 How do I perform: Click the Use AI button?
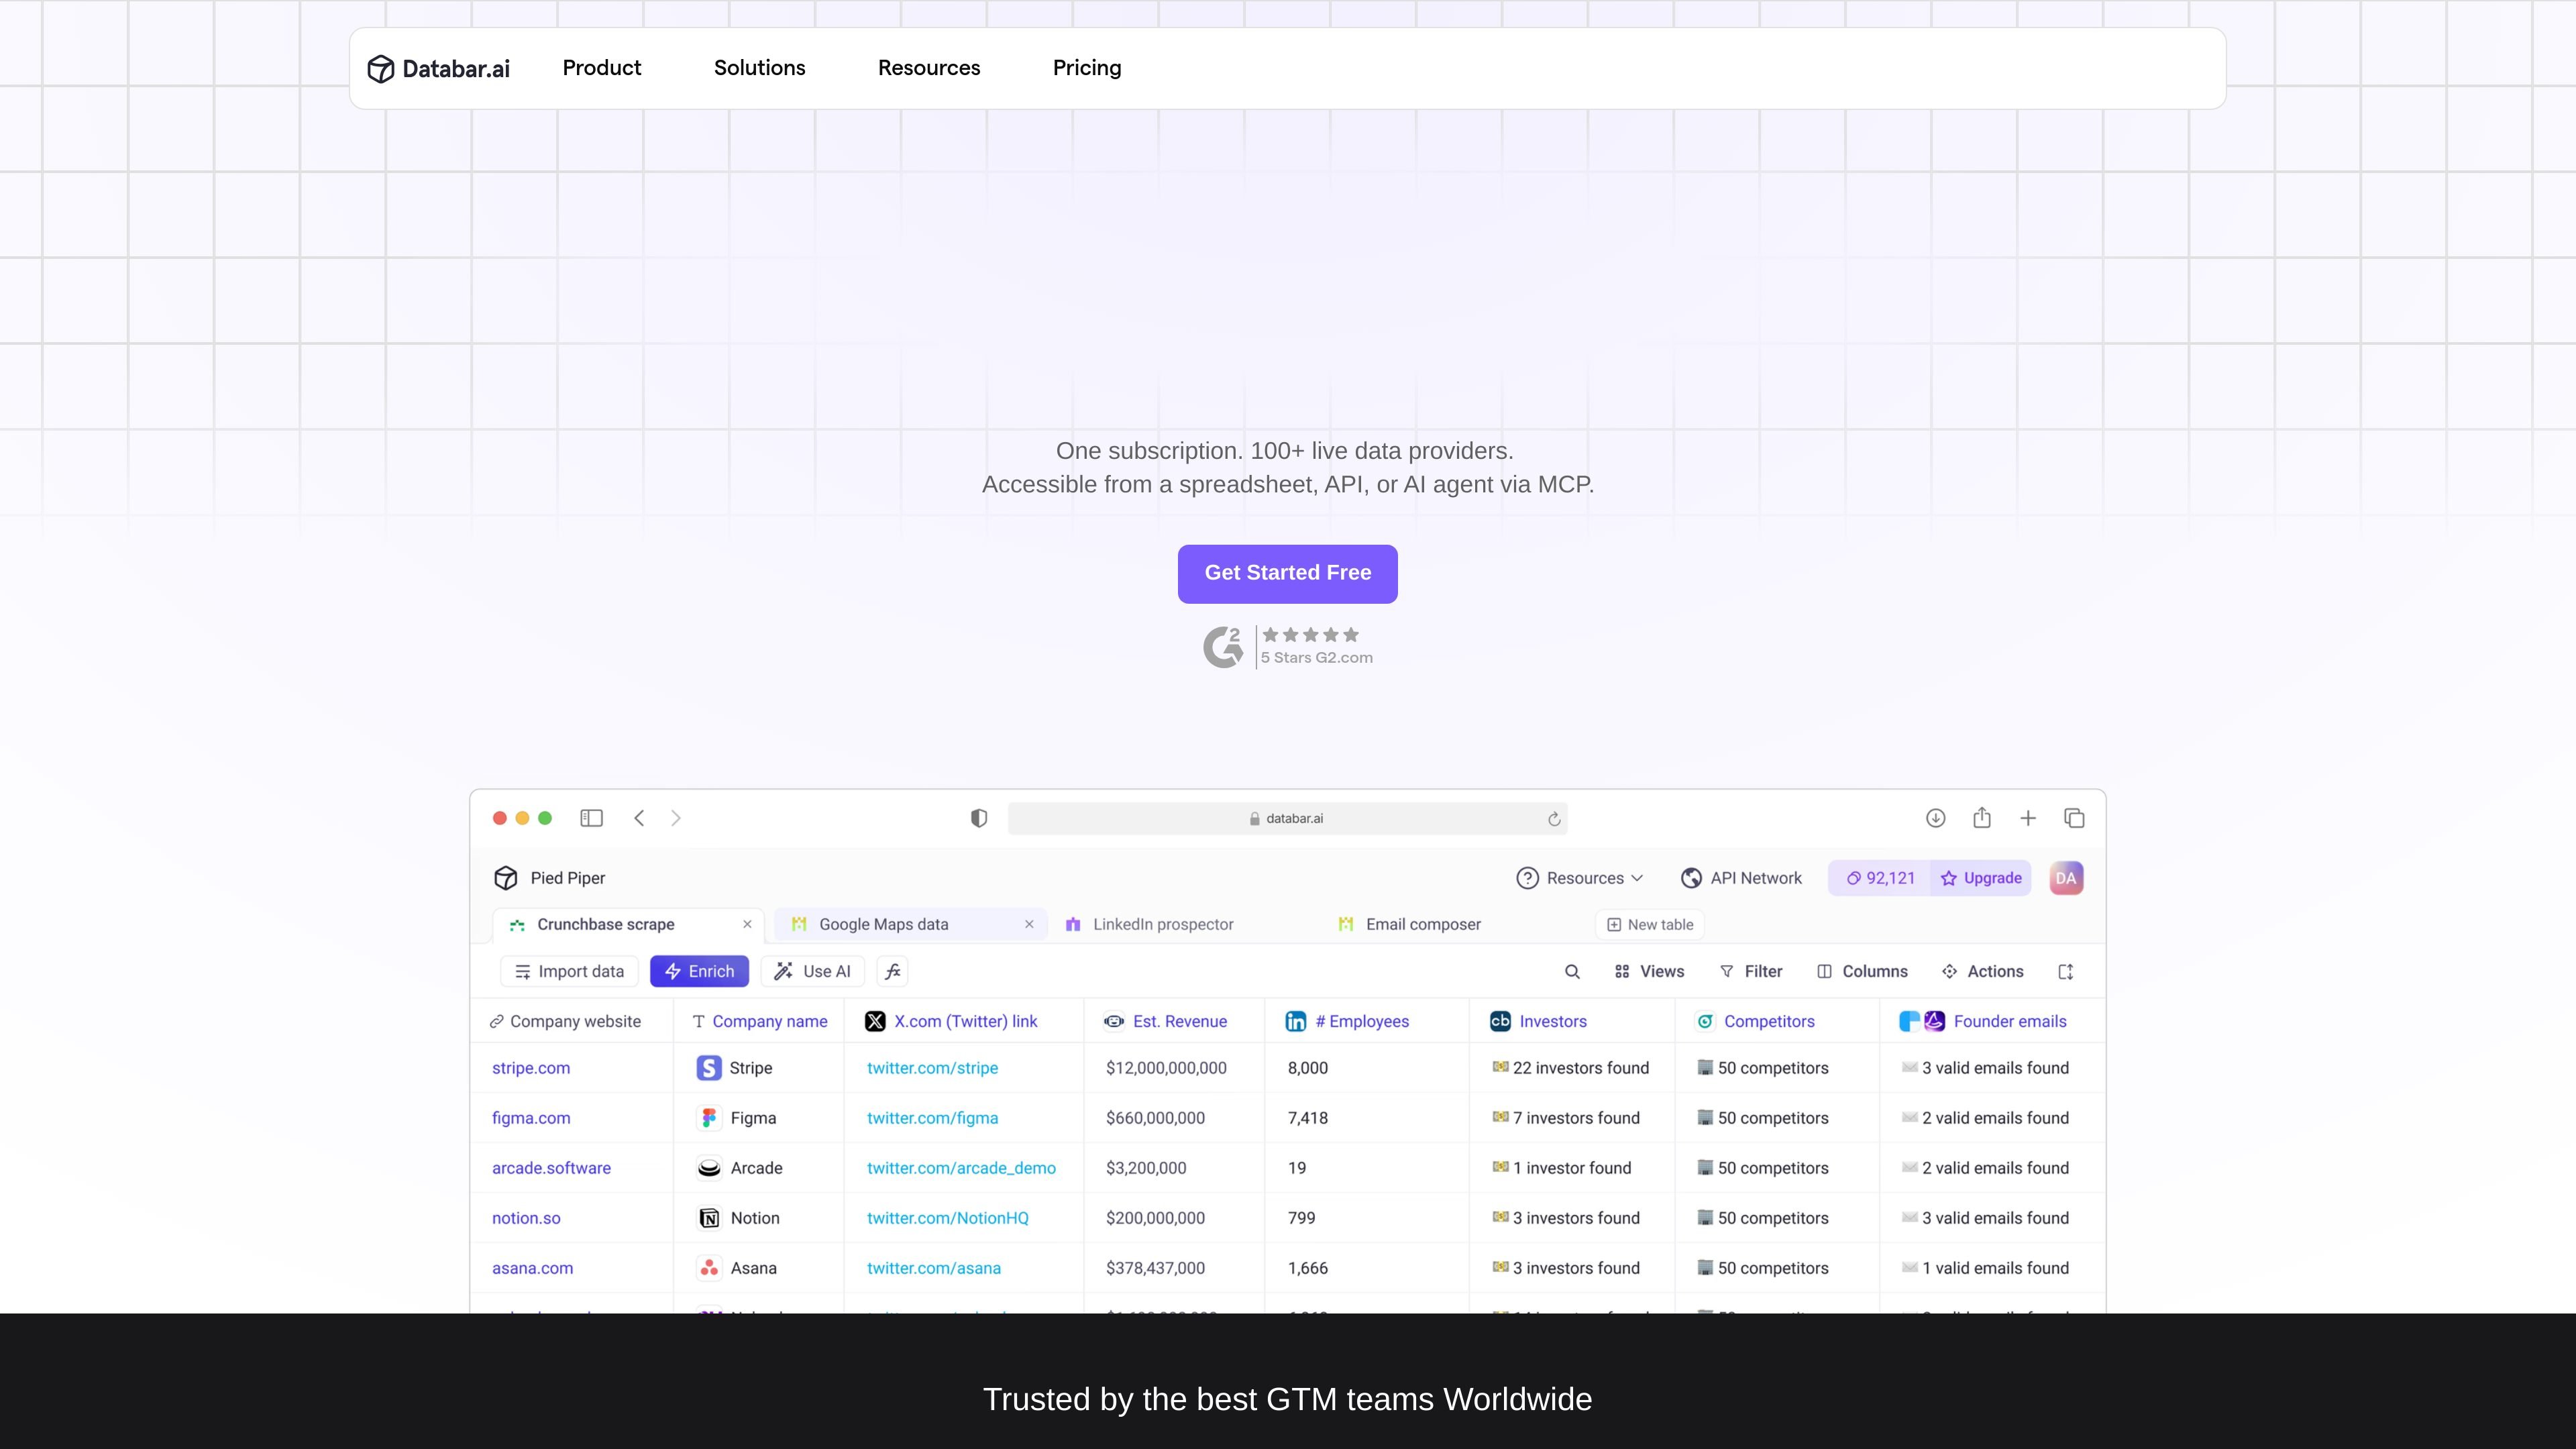pos(812,971)
